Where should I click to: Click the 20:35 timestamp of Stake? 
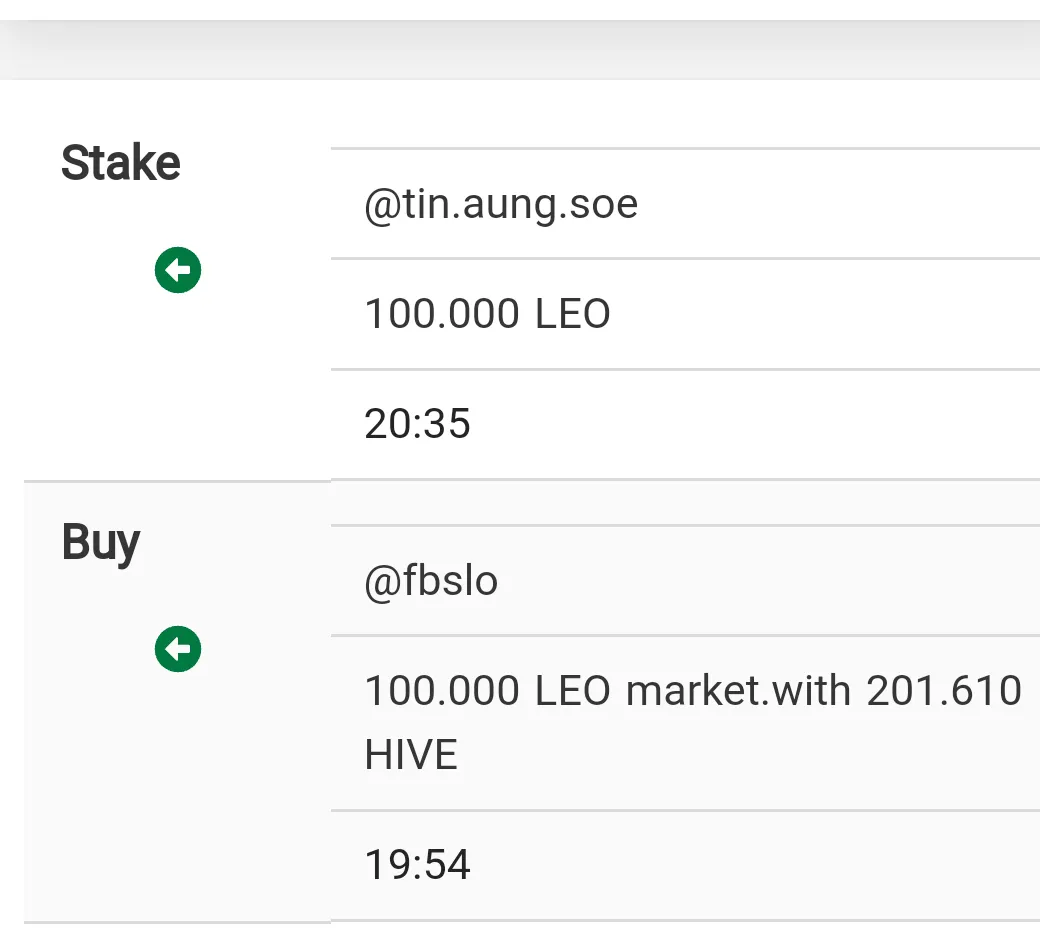(417, 424)
